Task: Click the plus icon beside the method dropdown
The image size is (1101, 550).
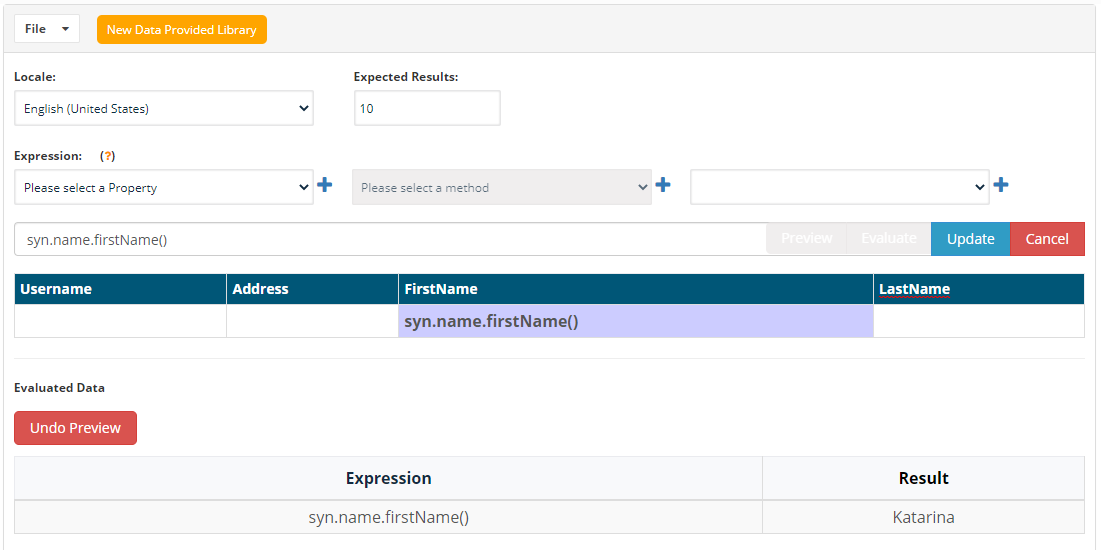Action: point(662,185)
